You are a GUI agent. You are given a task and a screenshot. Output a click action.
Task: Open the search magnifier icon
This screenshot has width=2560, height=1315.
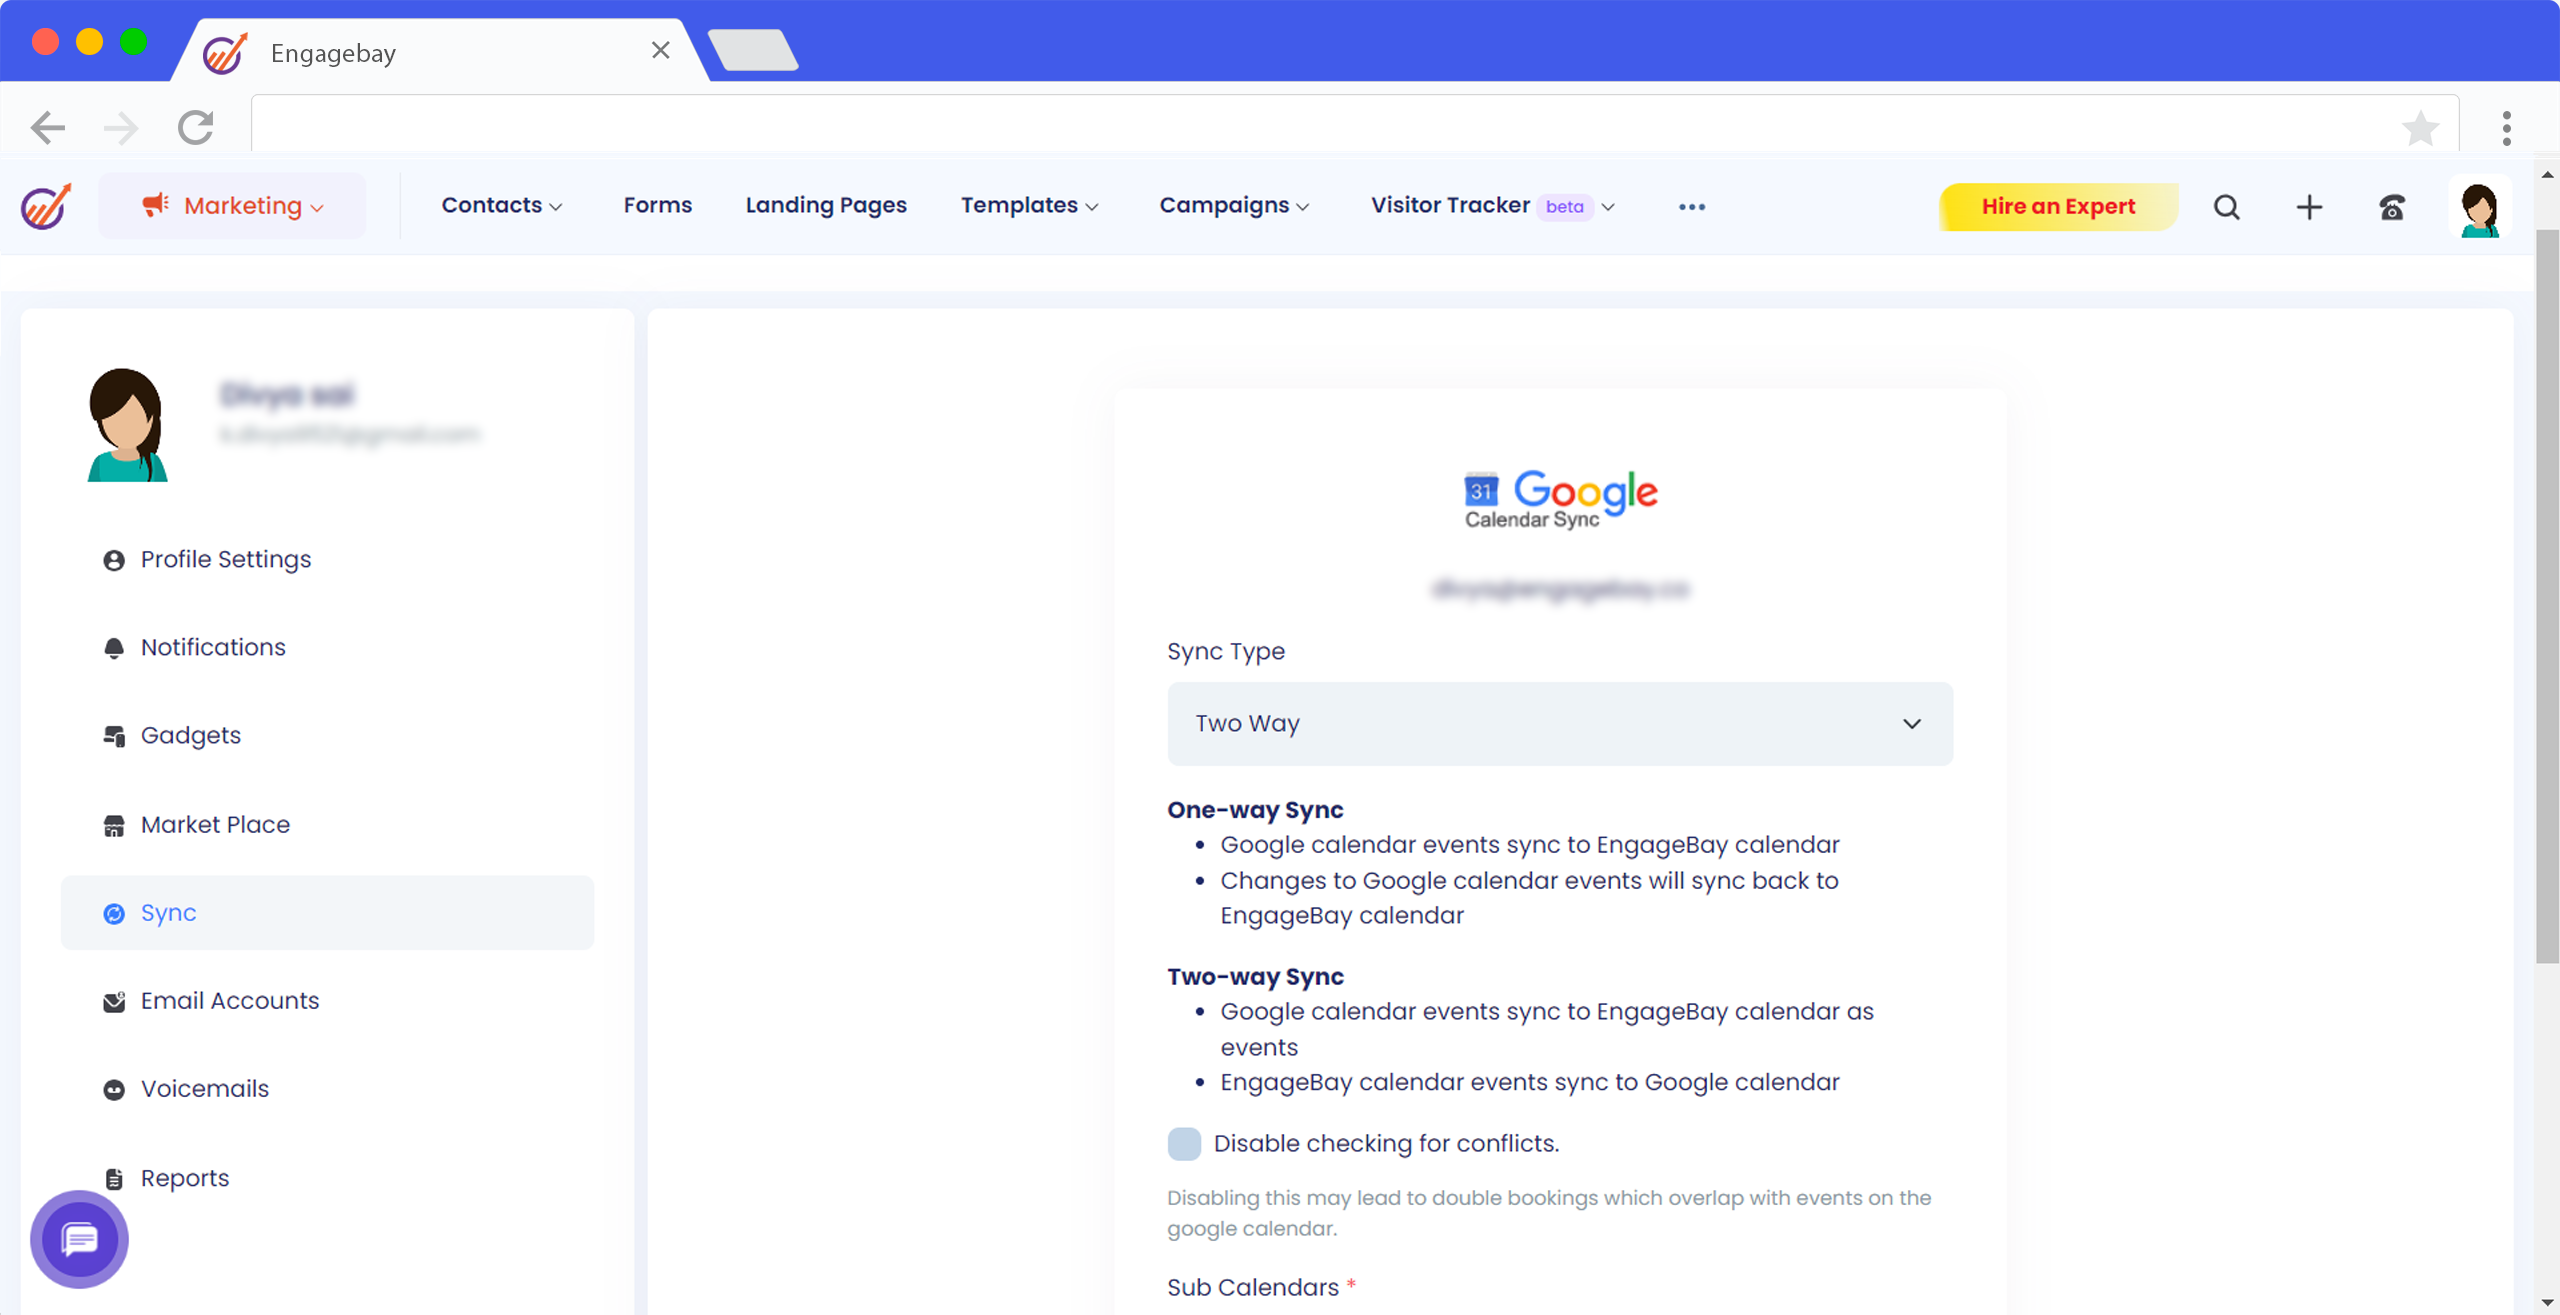2226,207
